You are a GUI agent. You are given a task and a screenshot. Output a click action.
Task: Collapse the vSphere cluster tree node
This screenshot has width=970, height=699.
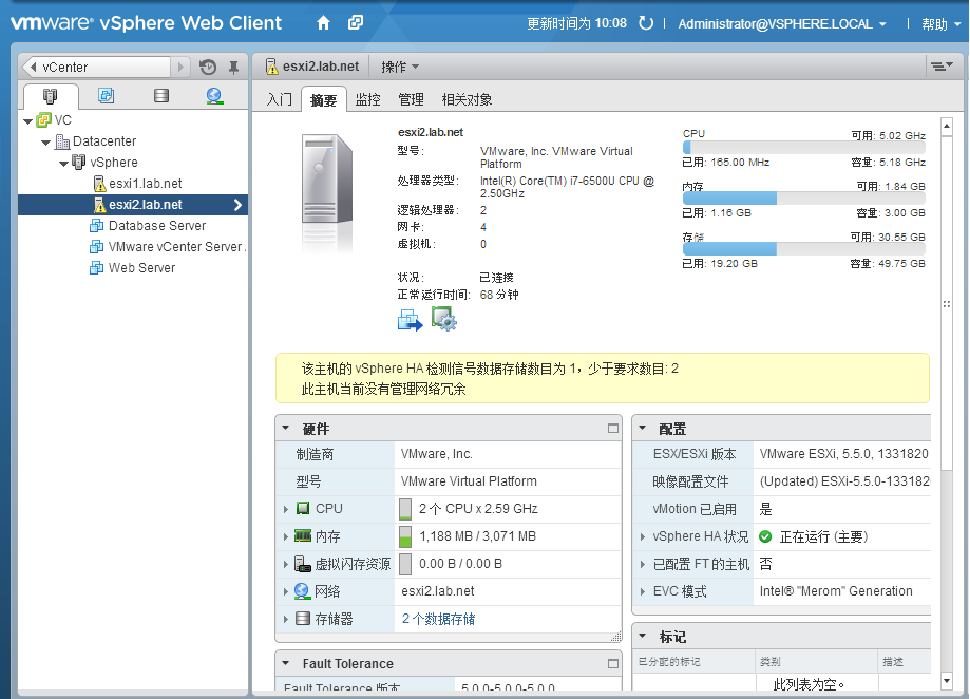tap(64, 164)
